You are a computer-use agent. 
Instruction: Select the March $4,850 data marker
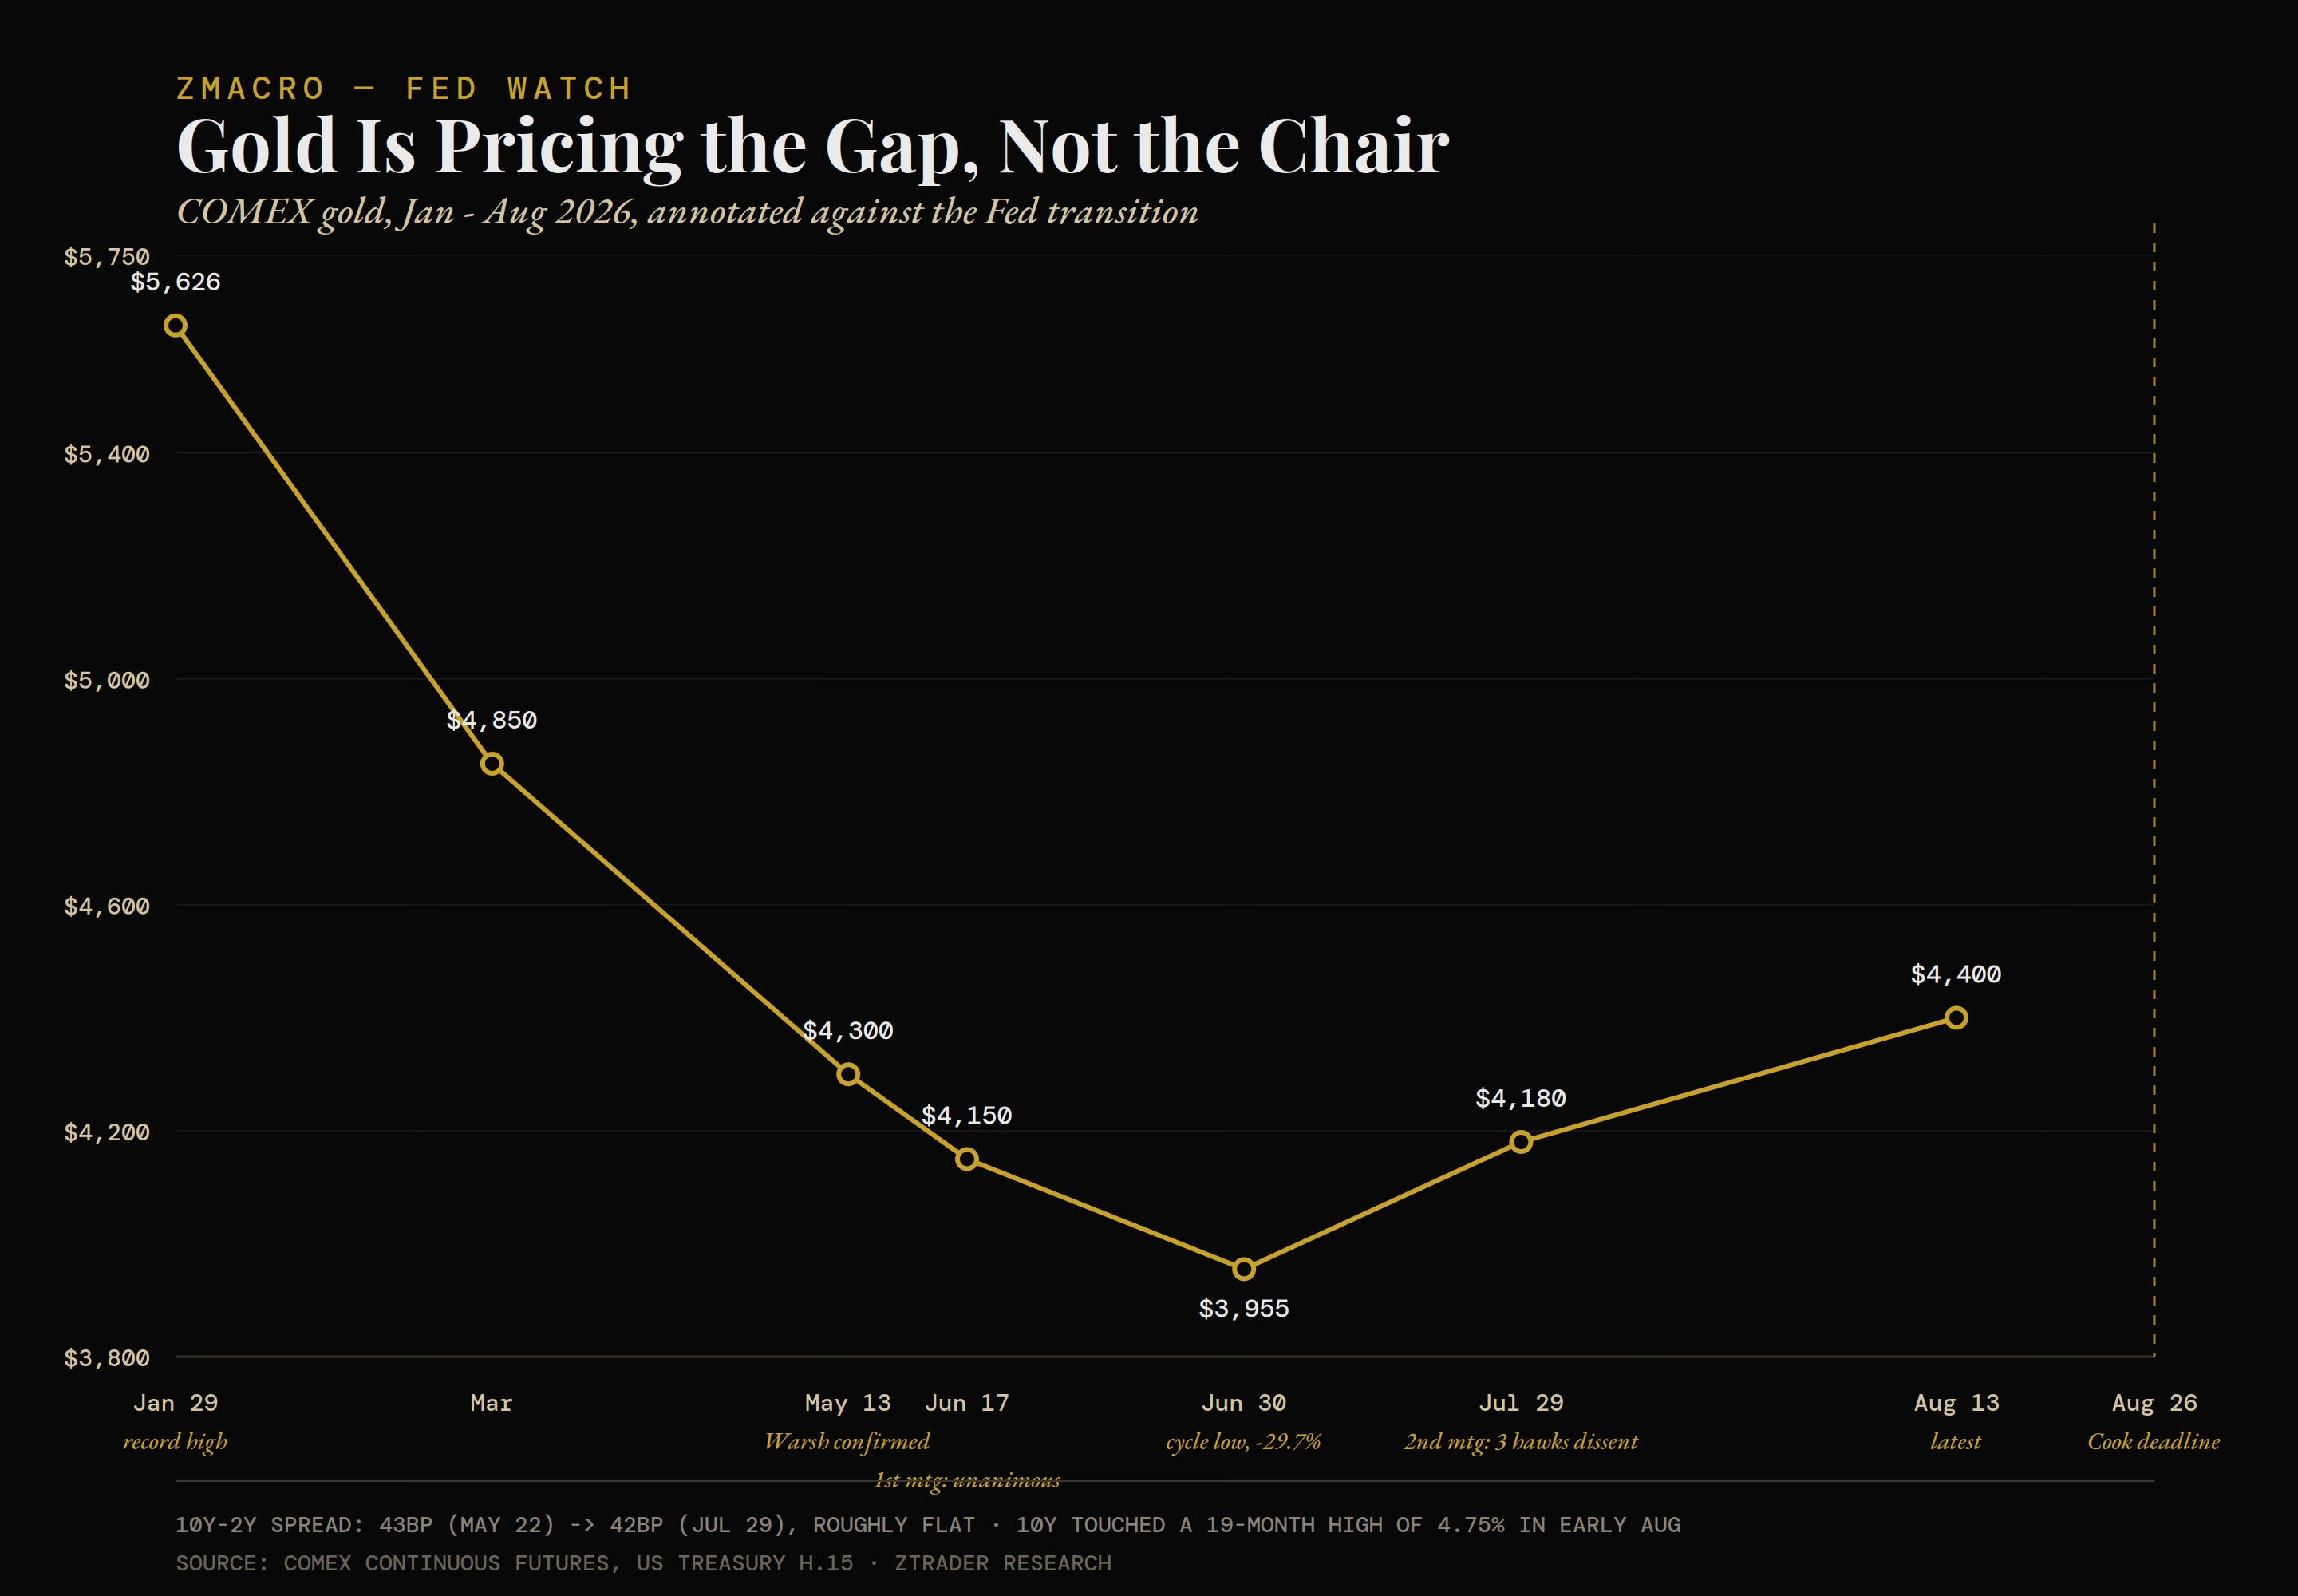point(492,764)
